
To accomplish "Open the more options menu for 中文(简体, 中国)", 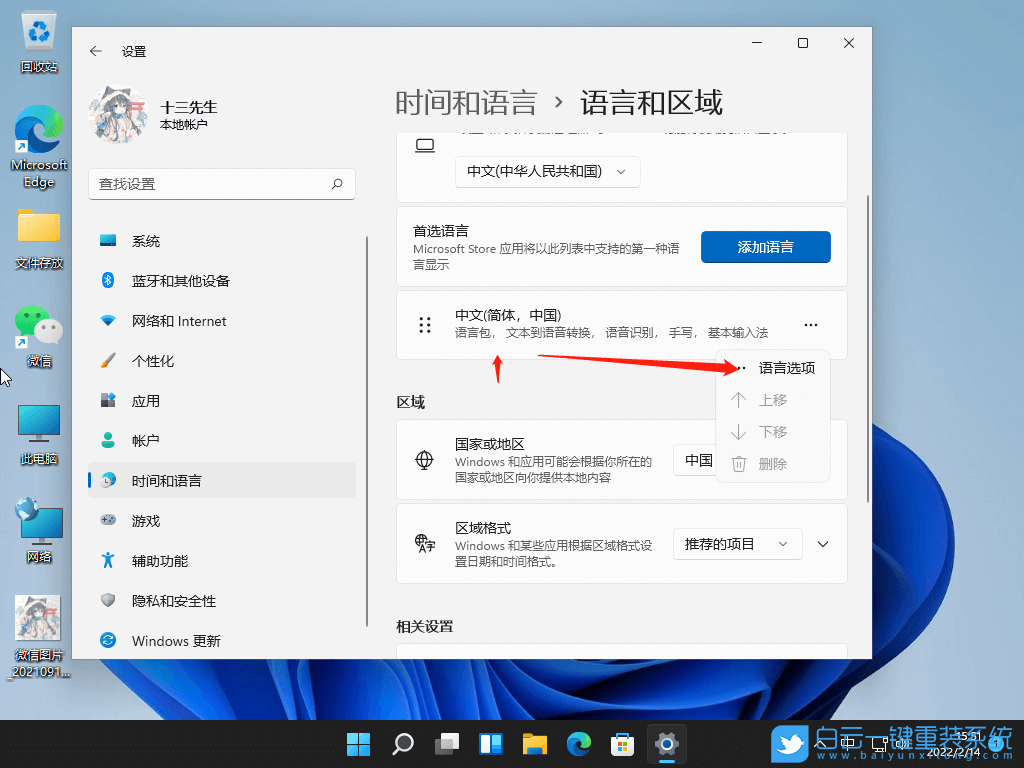I will 810,323.
